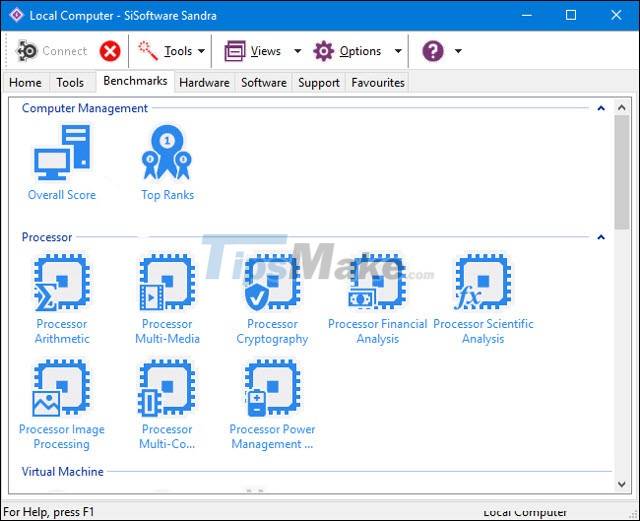Image resolution: width=640 pixels, height=521 pixels.
Task: Click the Computer Management section heading
Action: click(84, 108)
